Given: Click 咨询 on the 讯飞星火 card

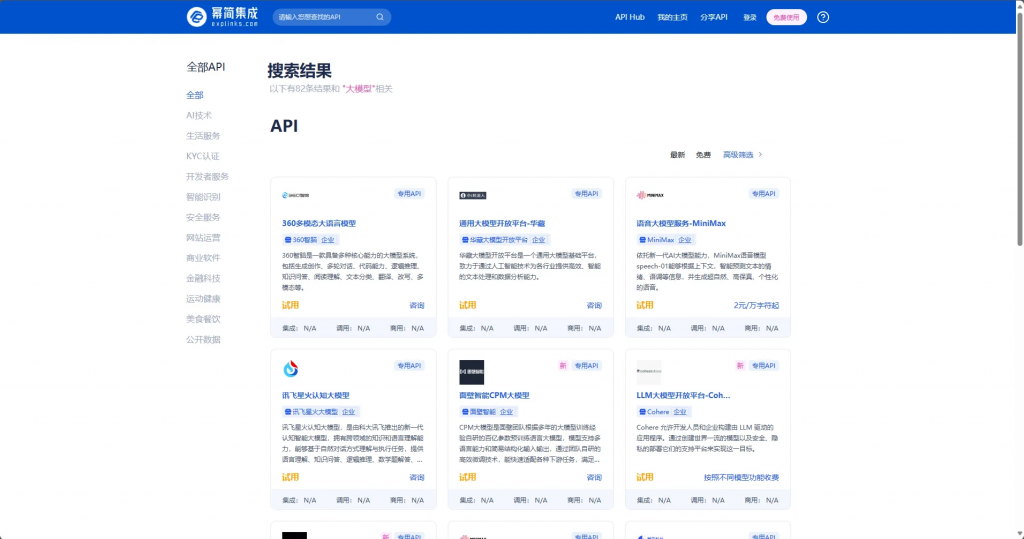Looking at the screenshot, I should click(x=417, y=477).
